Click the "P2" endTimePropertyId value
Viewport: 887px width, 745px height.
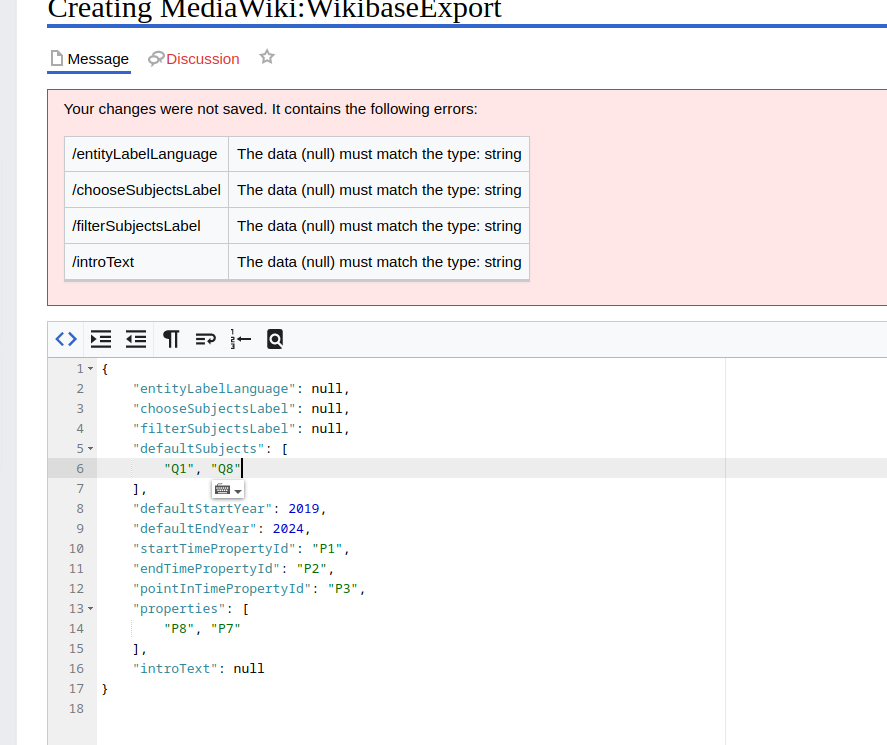[312, 569]
